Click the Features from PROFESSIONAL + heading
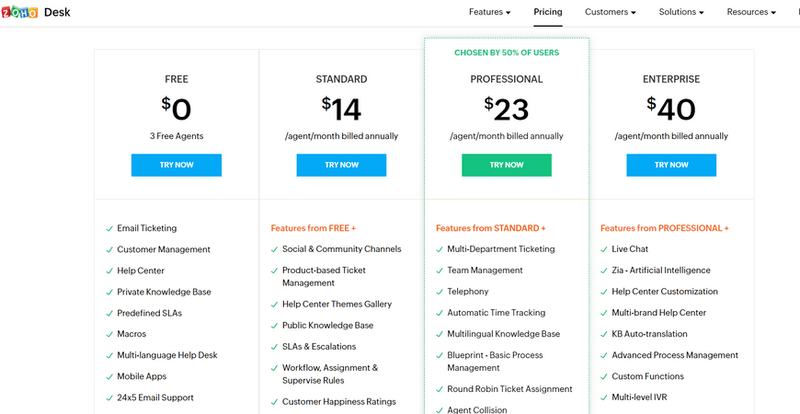This screenshot has width=800, height=414. 665,228
